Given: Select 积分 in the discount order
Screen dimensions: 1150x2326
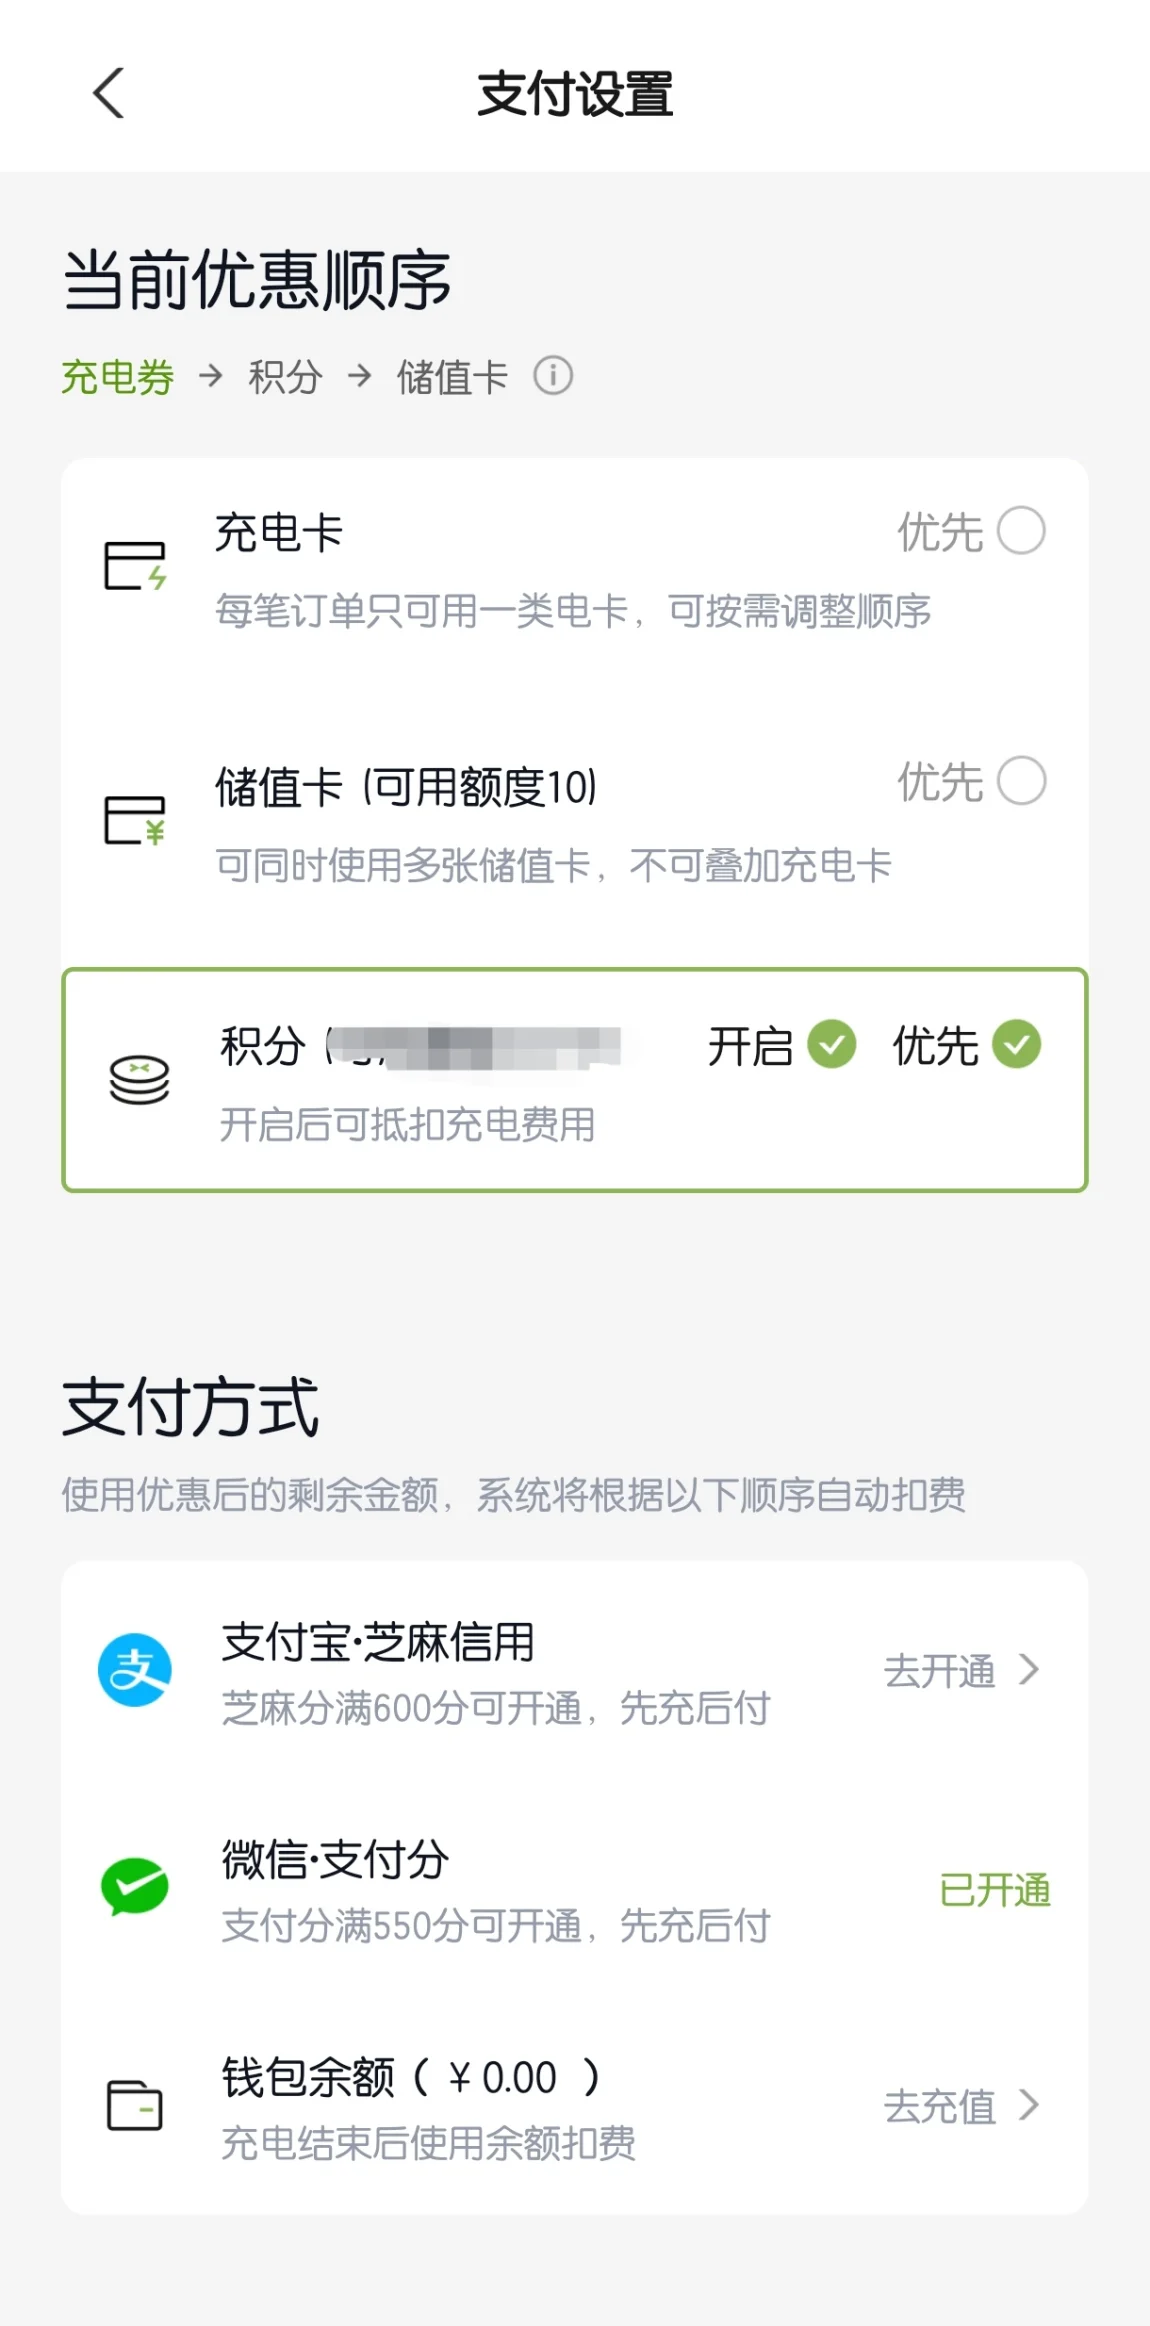Looking at the screenshot, I should pyautogui.click(x=286, y=377).
